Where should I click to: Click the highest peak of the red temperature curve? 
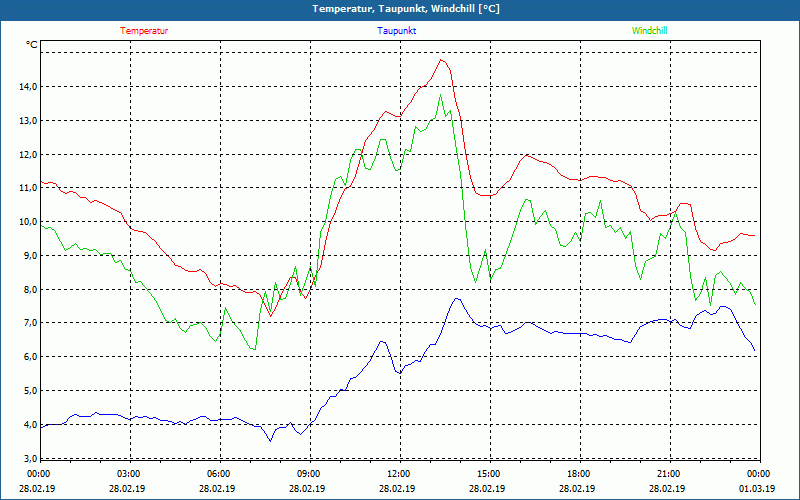click(x=440, y=60)
